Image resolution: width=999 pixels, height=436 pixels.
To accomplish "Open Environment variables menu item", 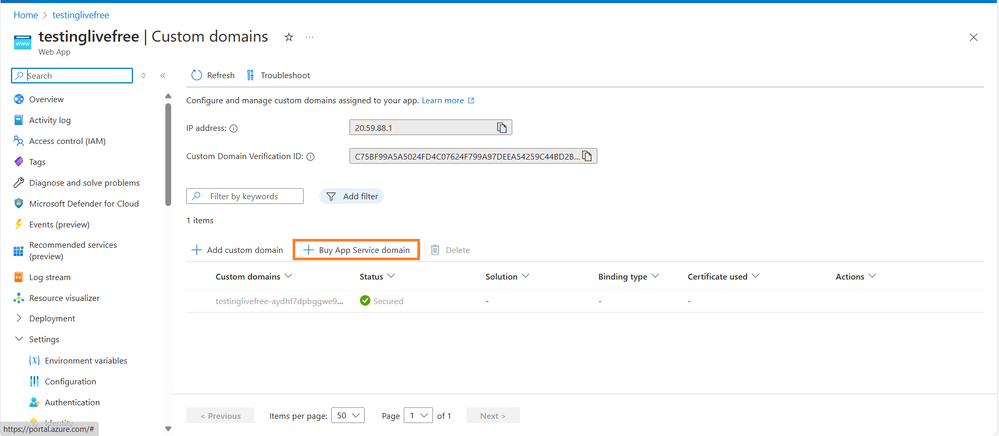I will point(88,361).
